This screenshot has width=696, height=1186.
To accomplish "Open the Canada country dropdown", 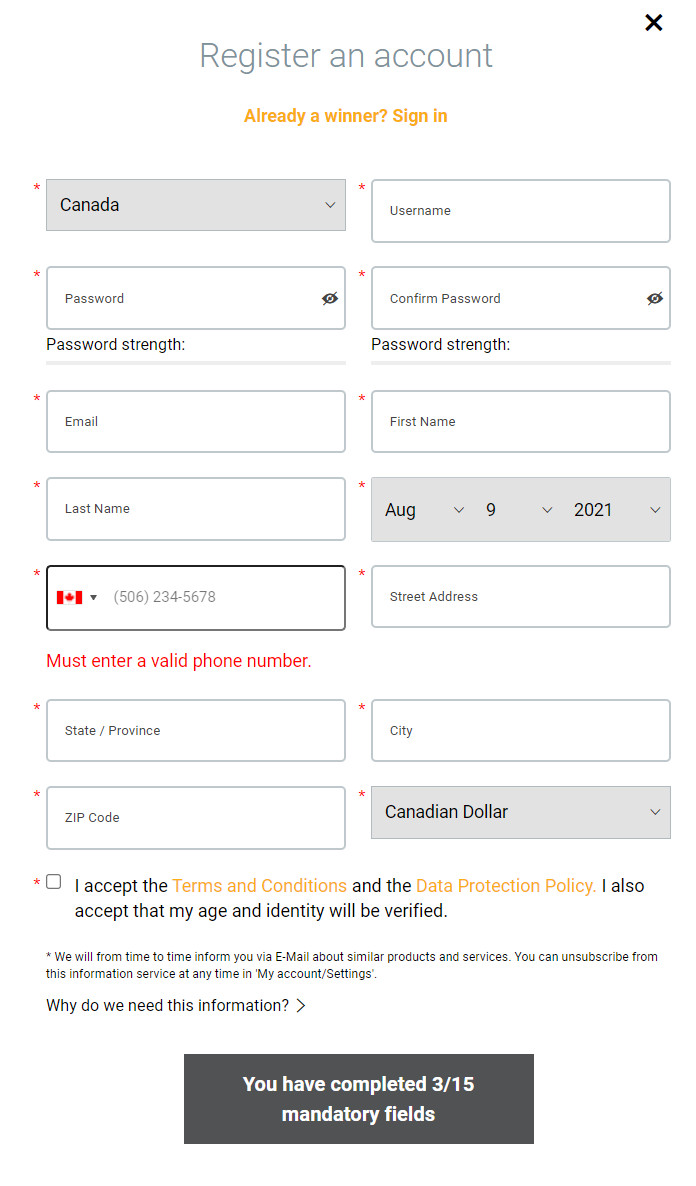I will [196, 205].
